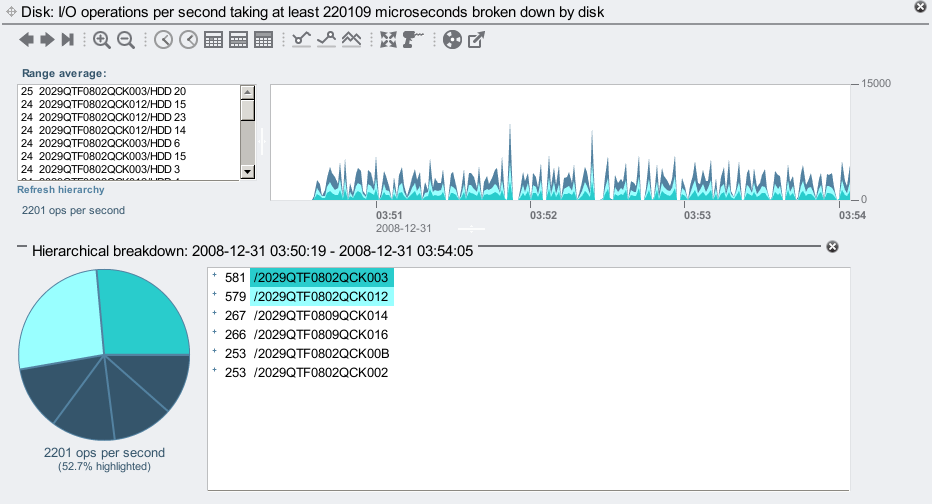Viewport: 932px width, 504px height.
Task: Click the zoom out magnifier icon
Action: [x=126, y=40]
